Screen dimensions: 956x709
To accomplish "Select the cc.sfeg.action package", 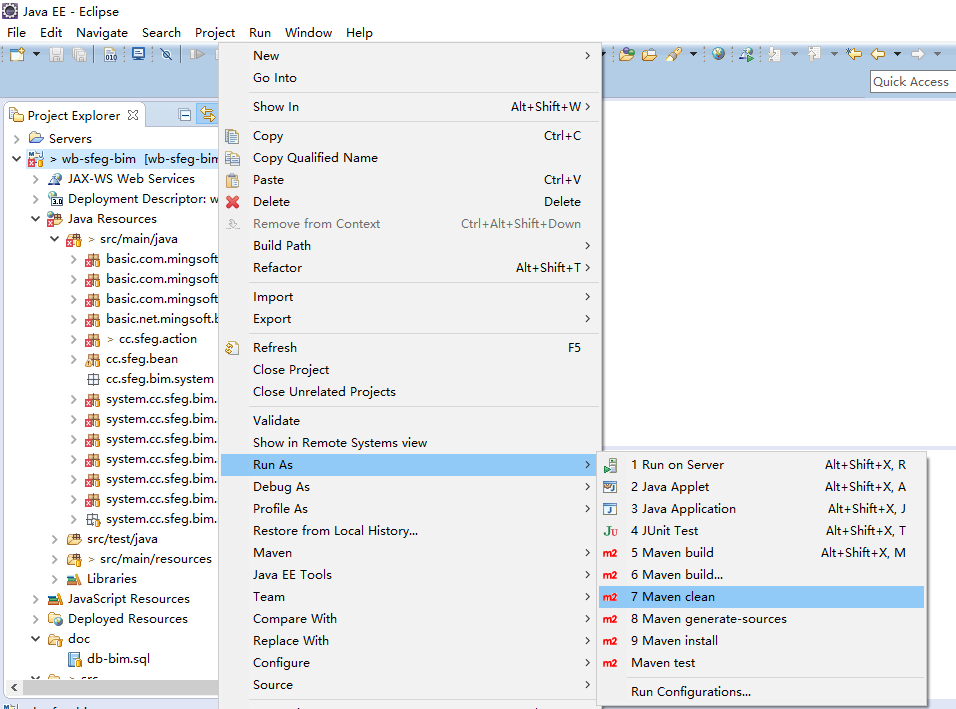I will coord(157,339).
